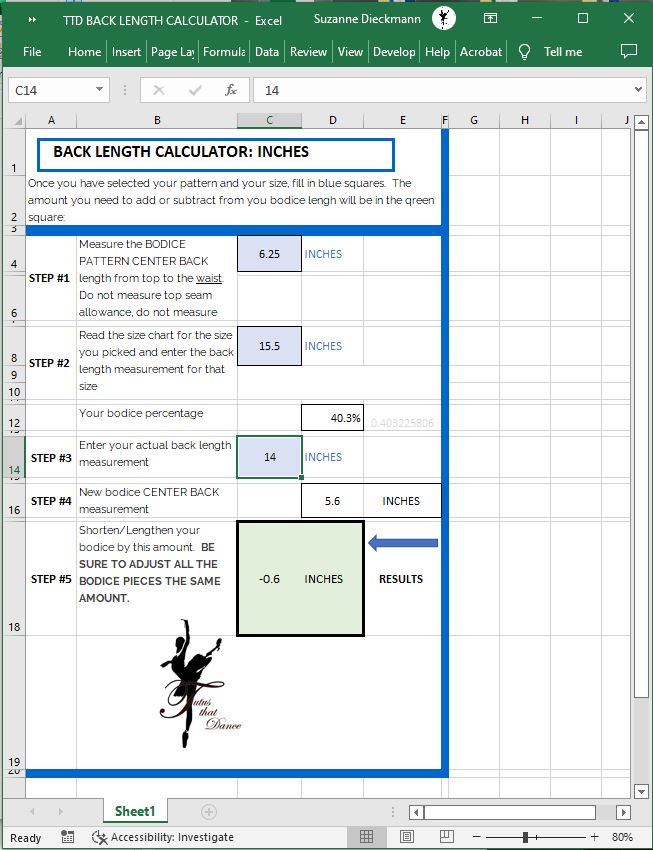Open the Data ribbon tab

tap(266, 52)
